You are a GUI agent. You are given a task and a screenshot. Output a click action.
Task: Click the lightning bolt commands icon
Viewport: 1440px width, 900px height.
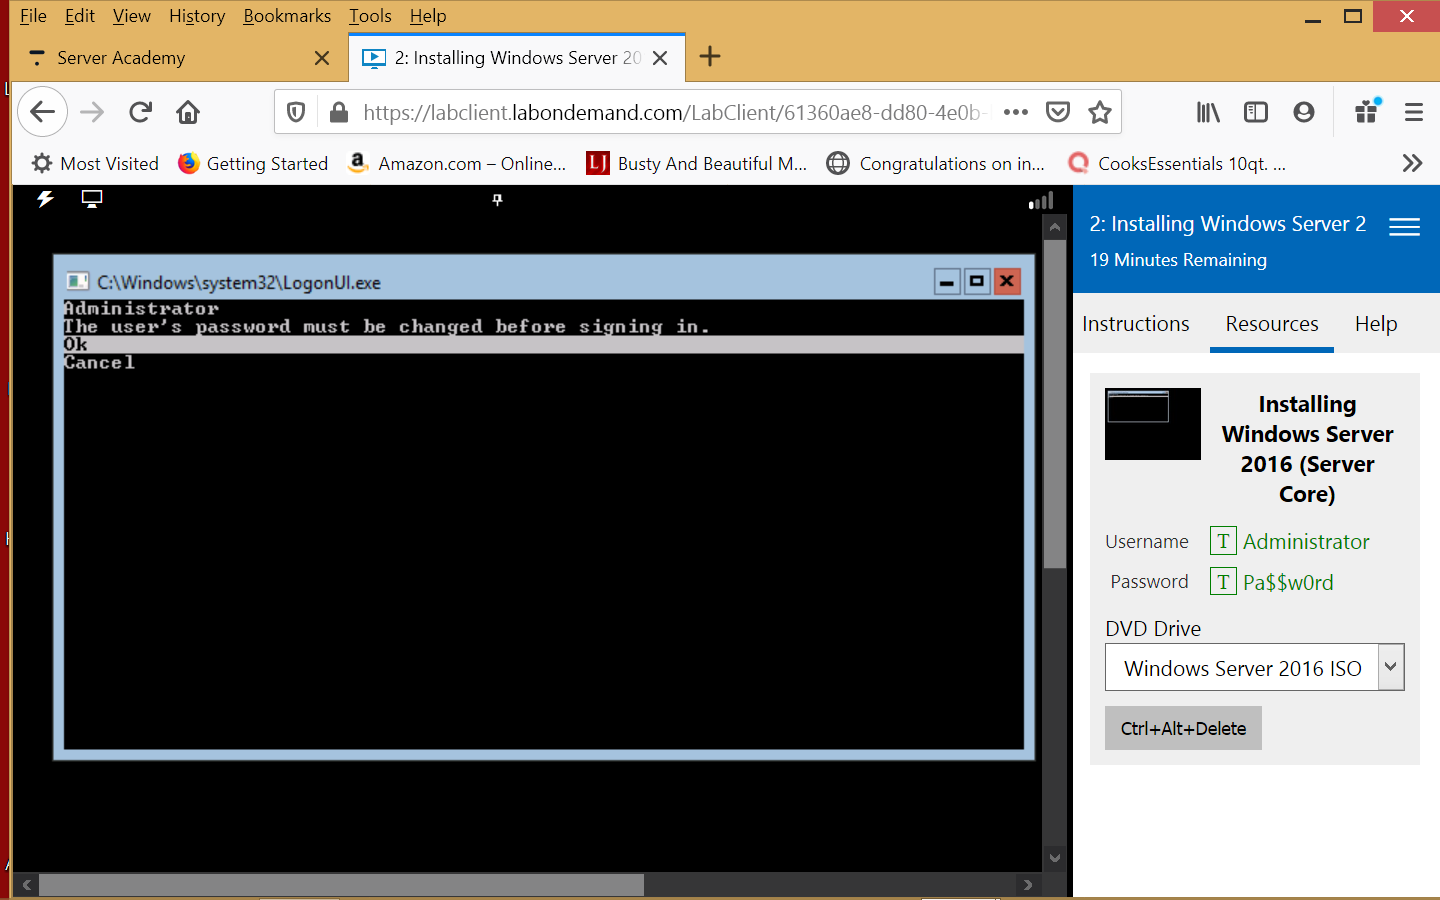(x=45, y=199)
